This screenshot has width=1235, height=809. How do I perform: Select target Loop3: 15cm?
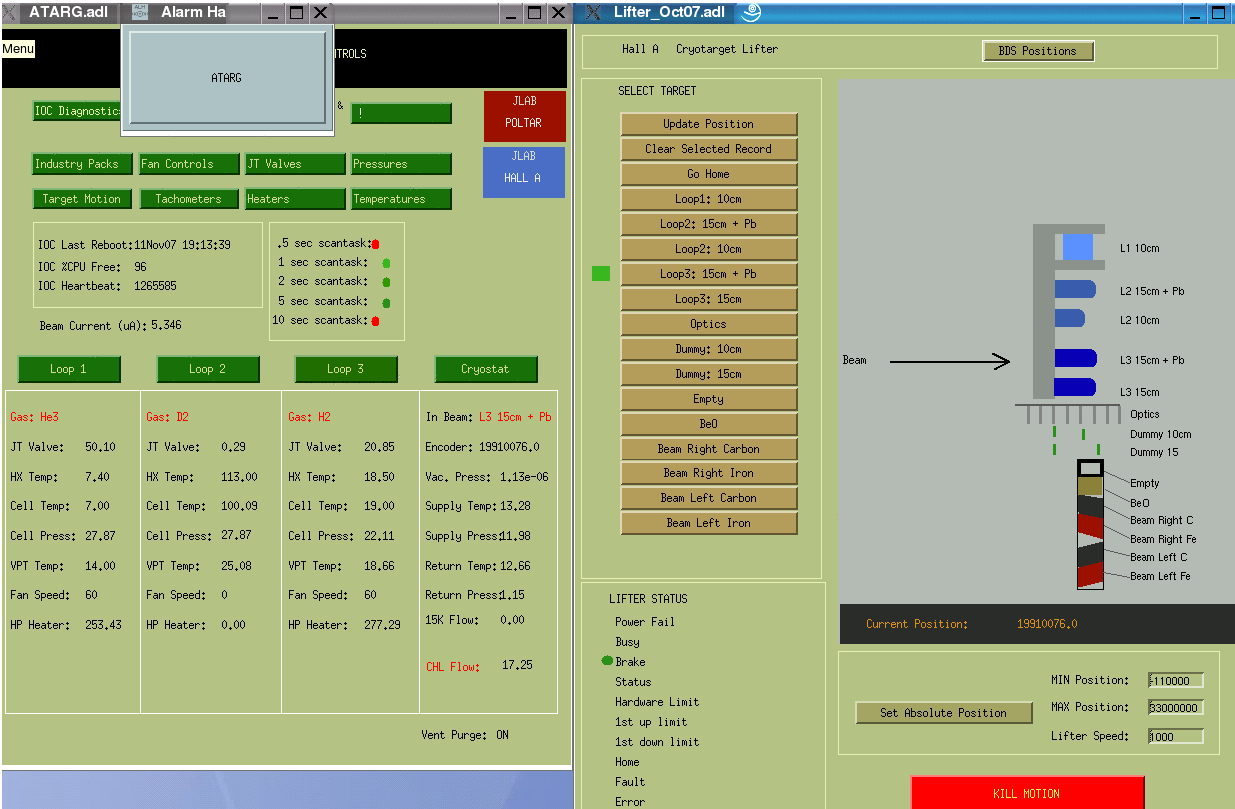click(x=709, y=299)
